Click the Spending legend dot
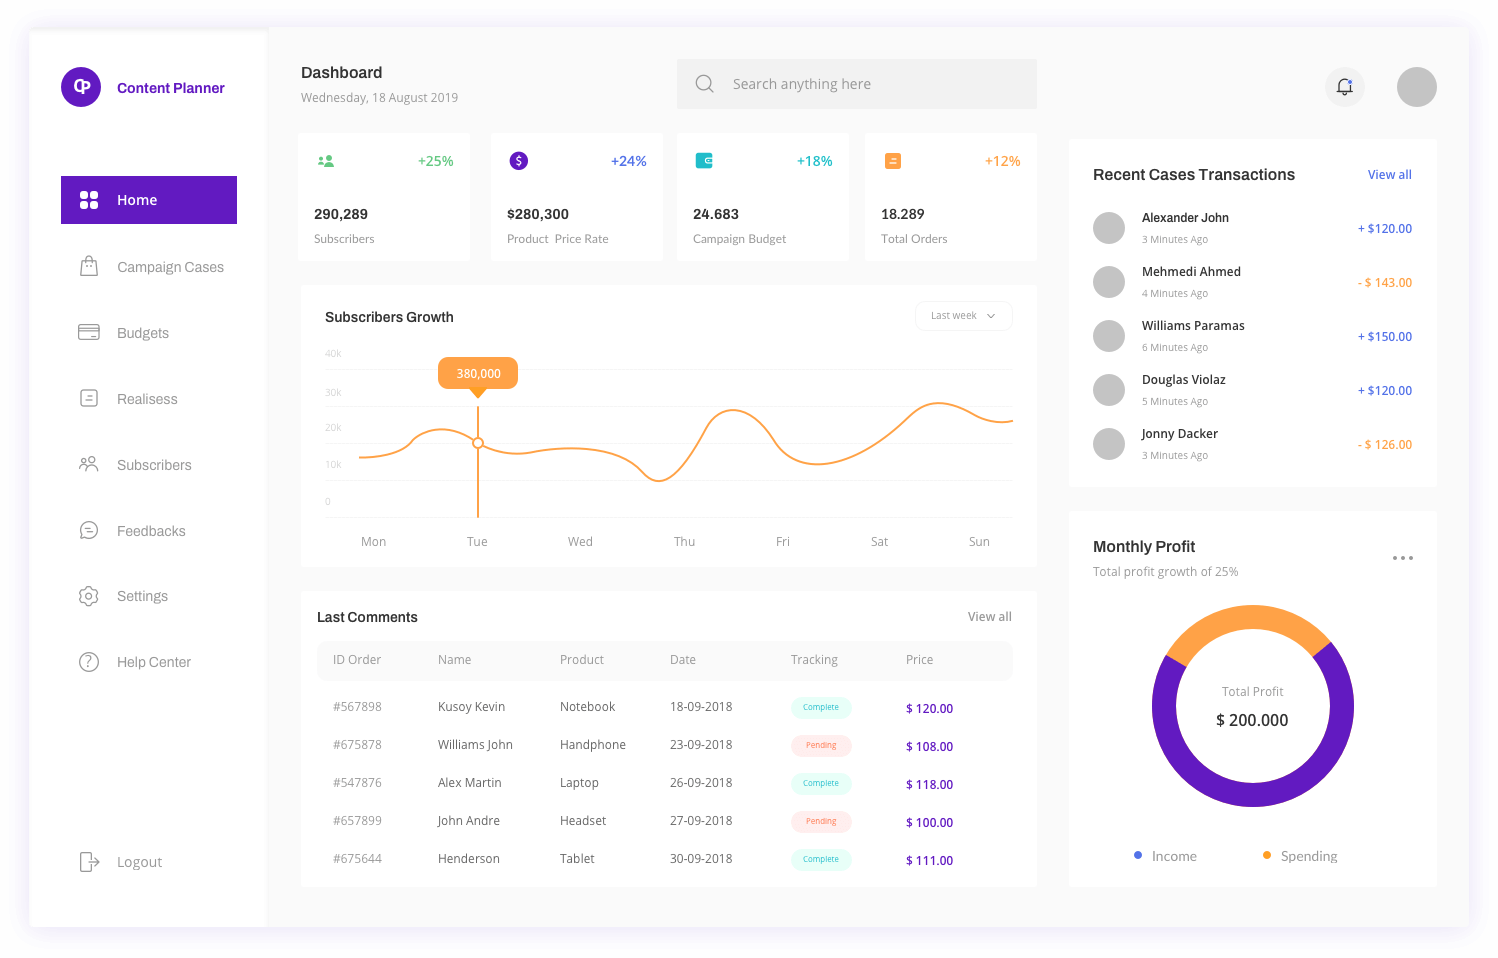The height and width of the screenshot is (958, 1498). pyautogui.click(x=1267, y=855)
